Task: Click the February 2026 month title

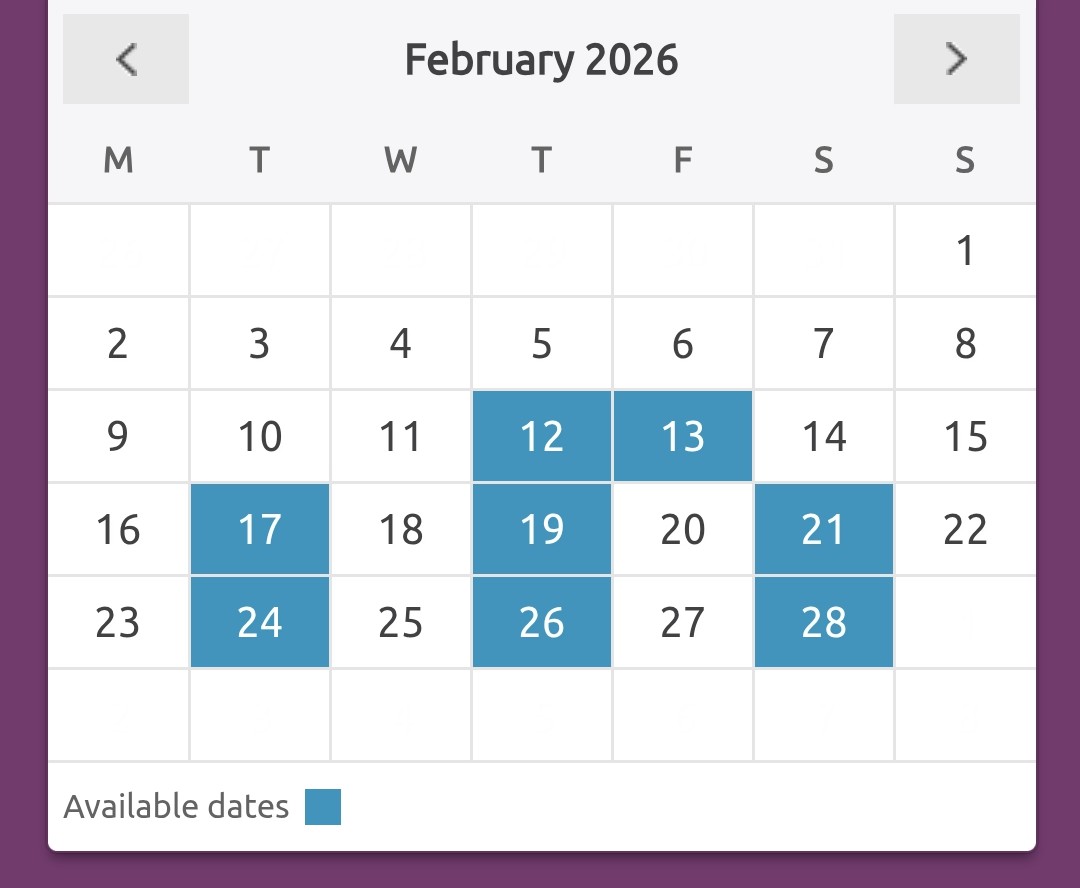Action: [541, 60]
